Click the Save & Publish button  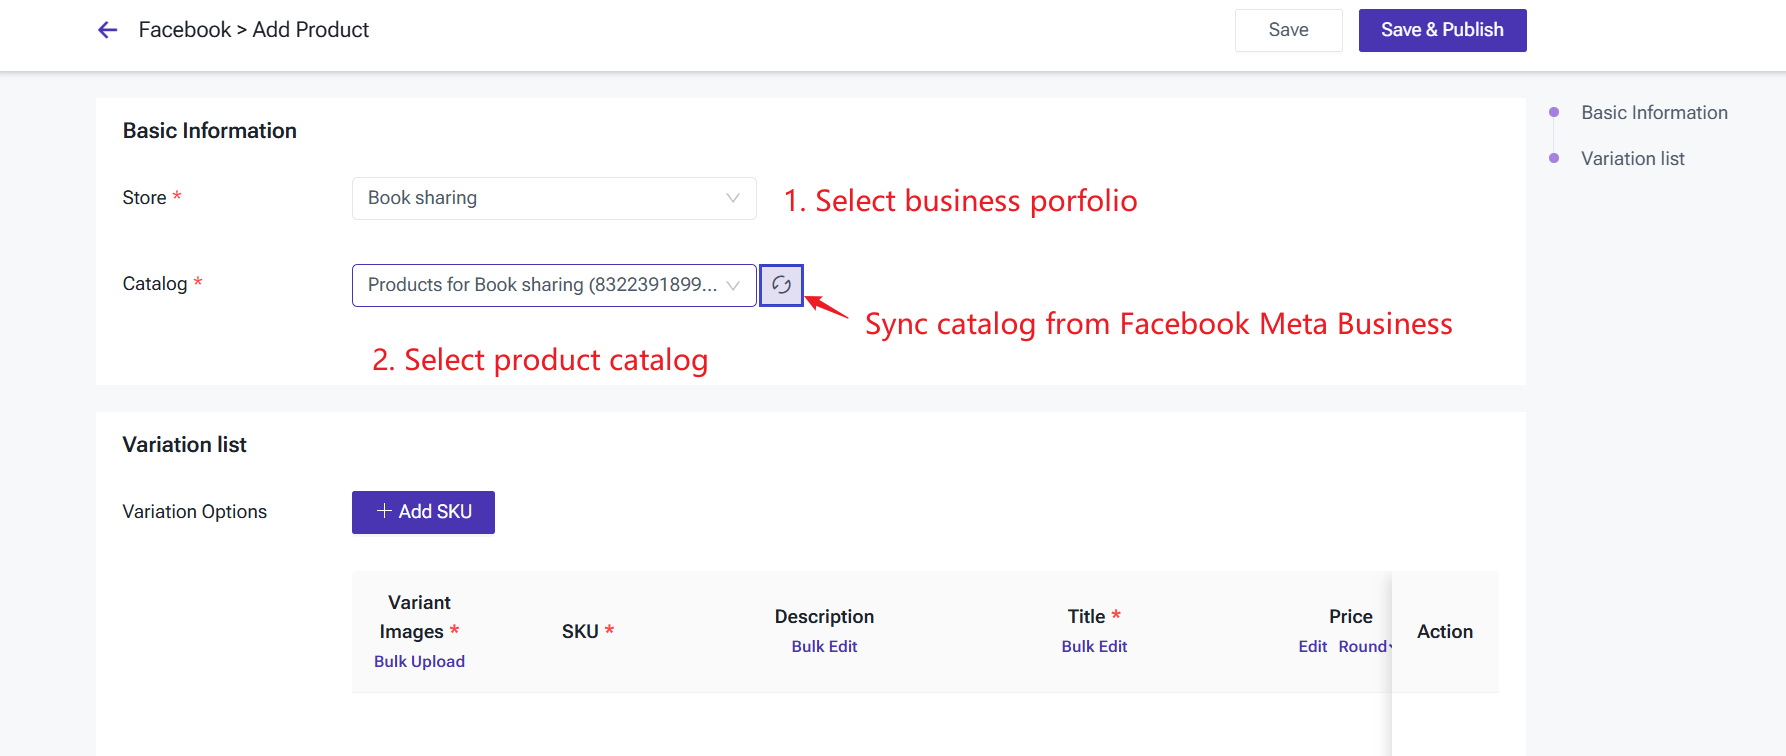[x=1441, y=30]
